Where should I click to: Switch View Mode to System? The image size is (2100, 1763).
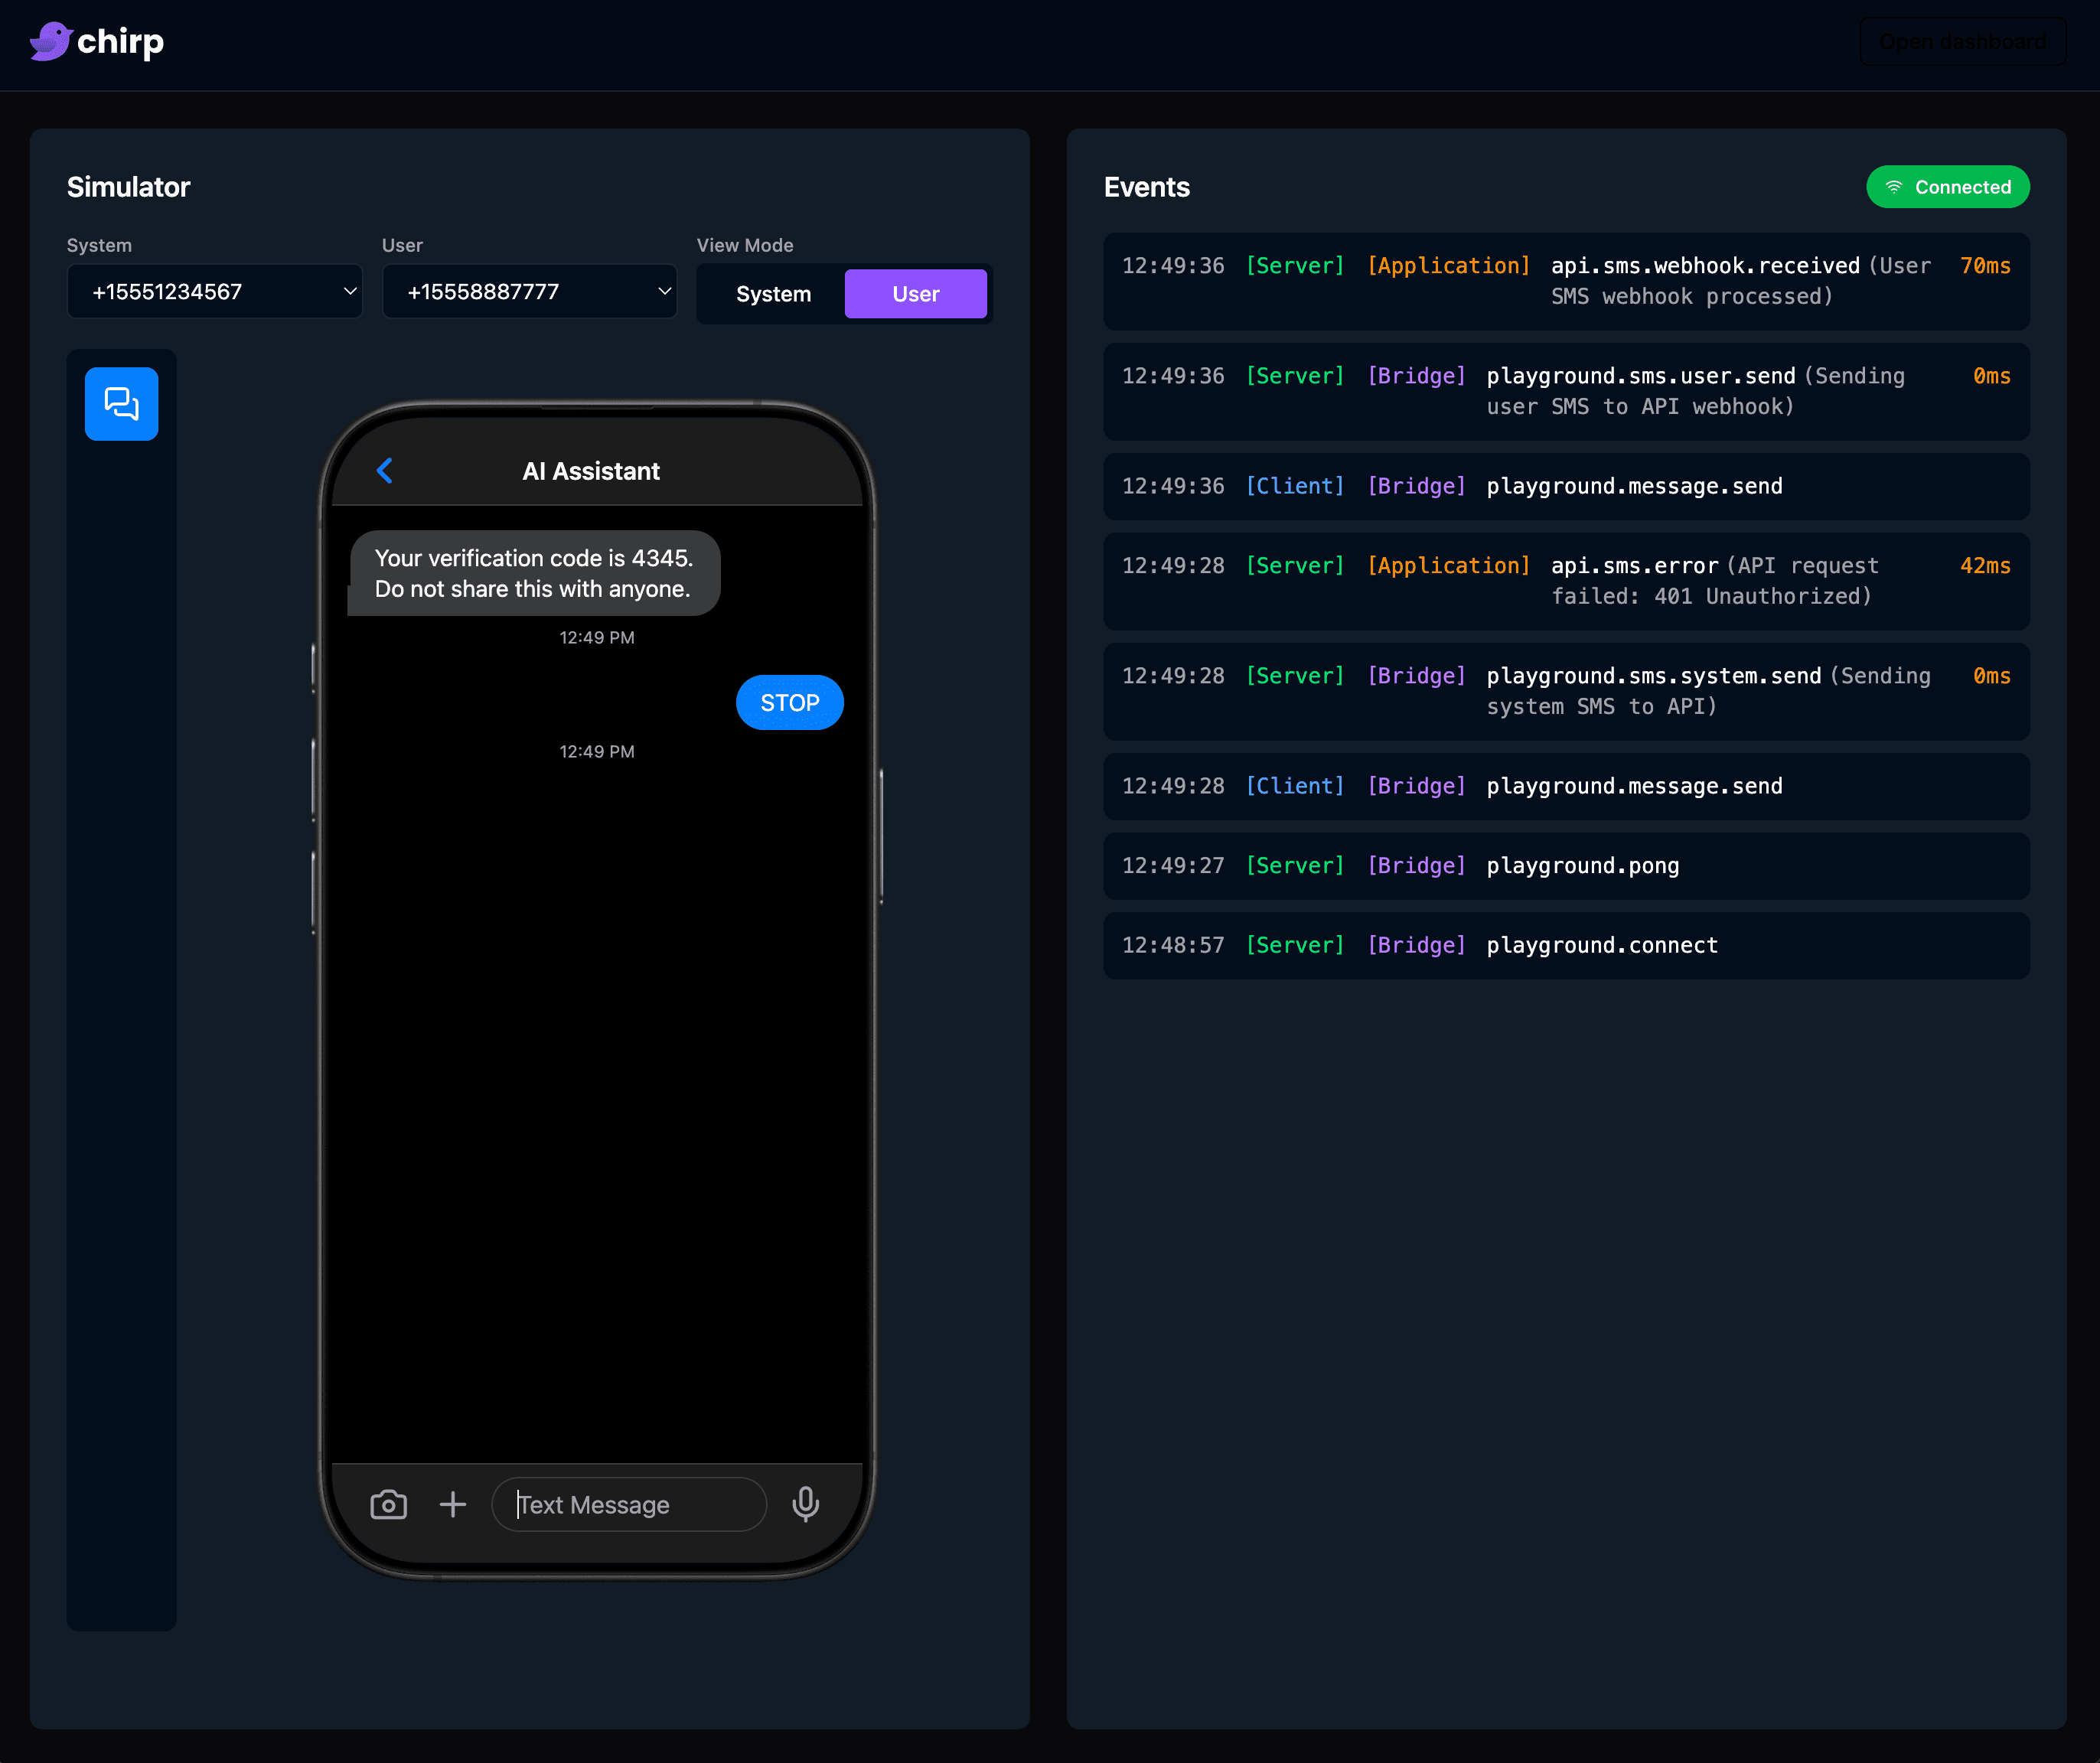coord(773,293)
